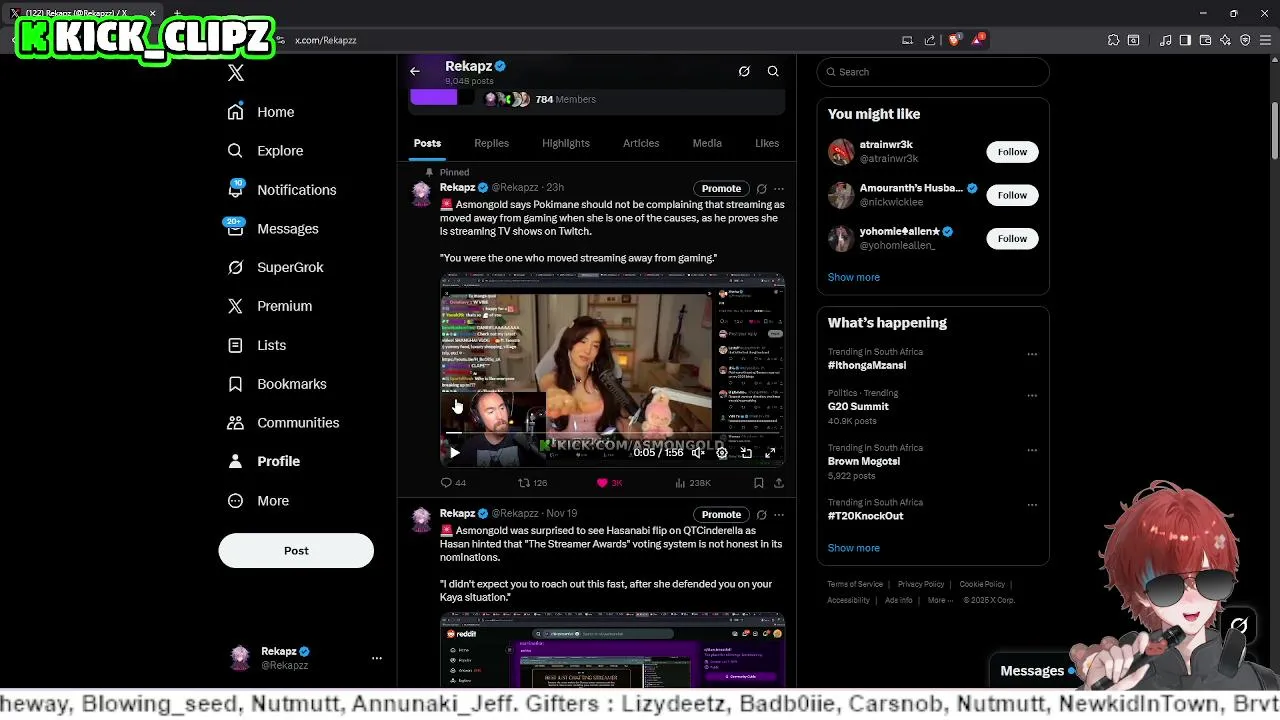Open more options for #T20KnockOut trend
The image size is (1280, 720).
[1032, 505]
